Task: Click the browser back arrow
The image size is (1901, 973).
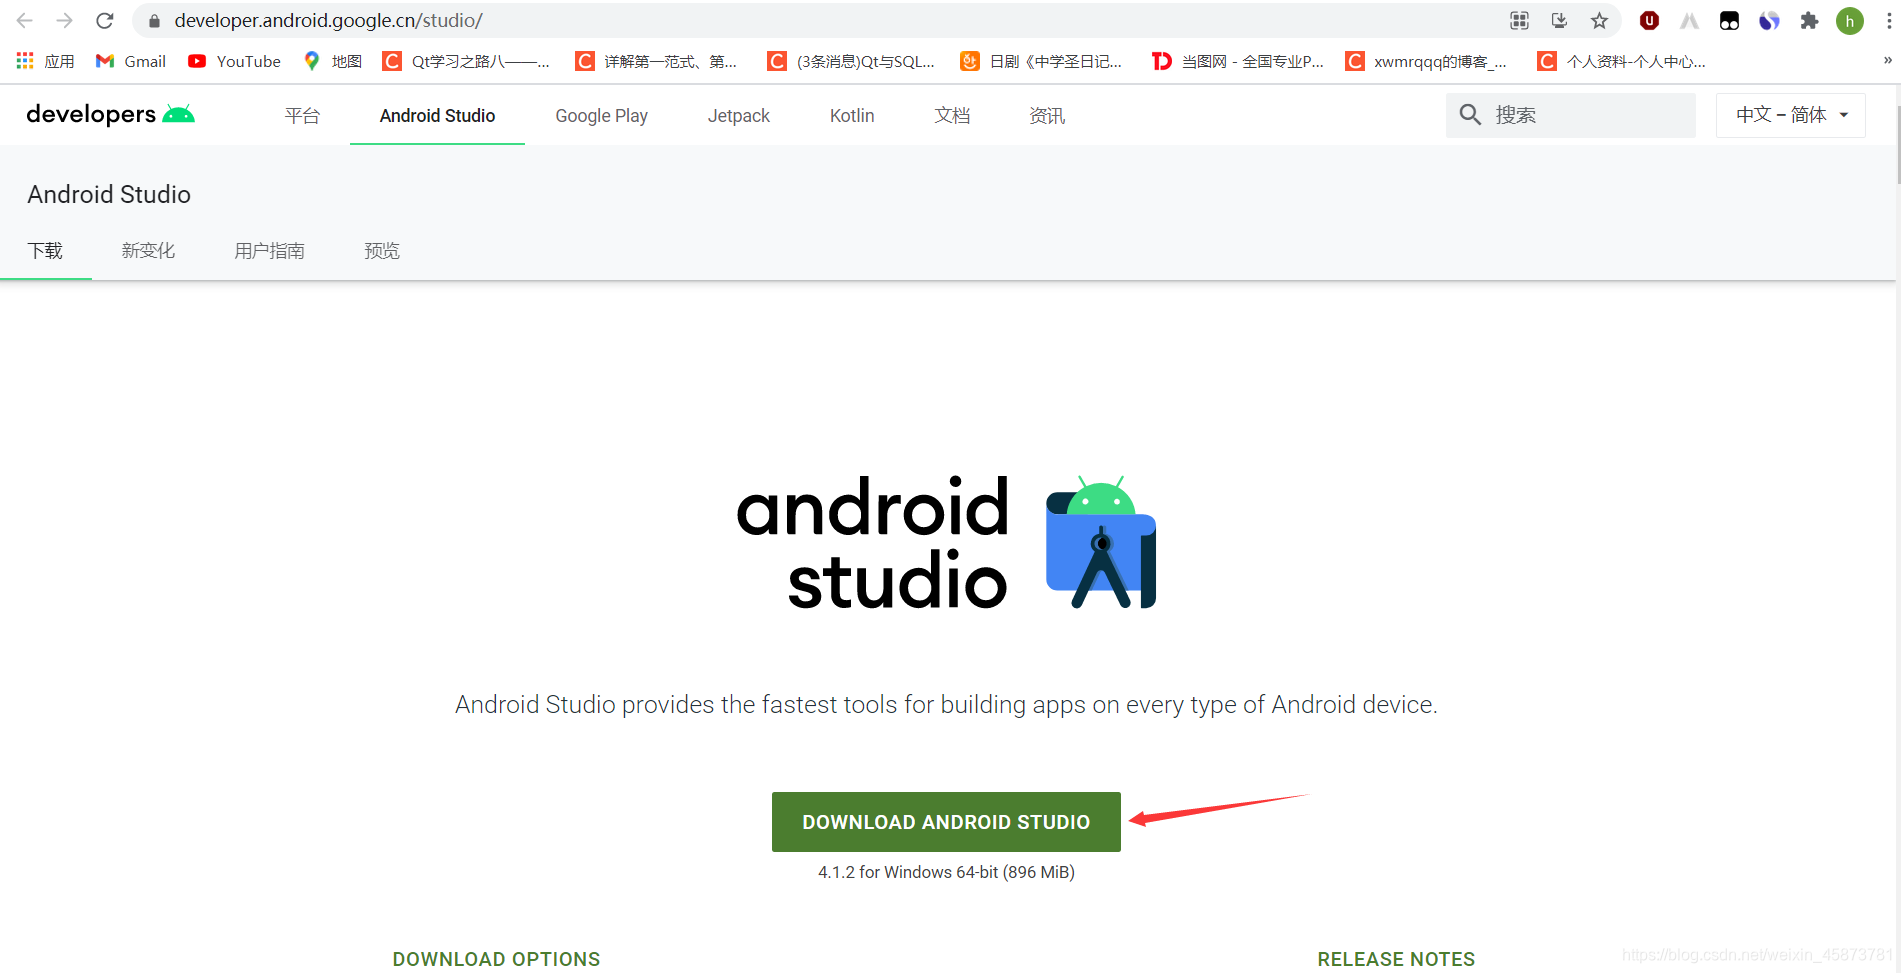Action: [x=25, y=20]
